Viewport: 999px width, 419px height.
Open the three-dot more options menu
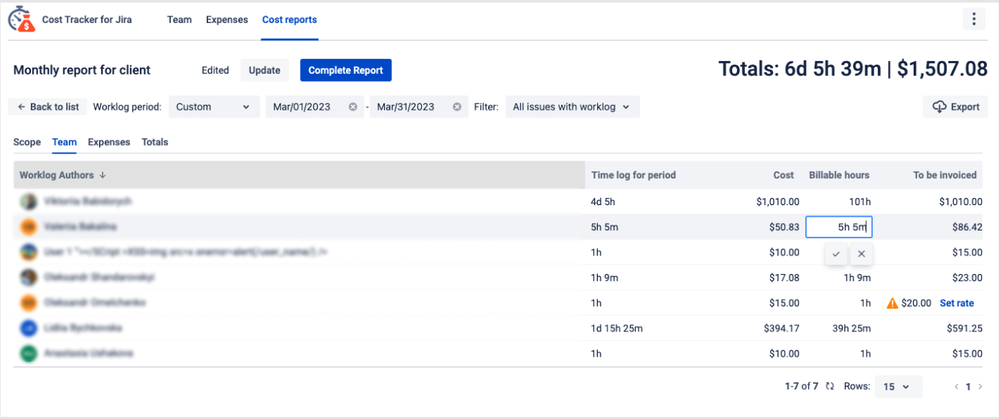(x=974, y=20)
